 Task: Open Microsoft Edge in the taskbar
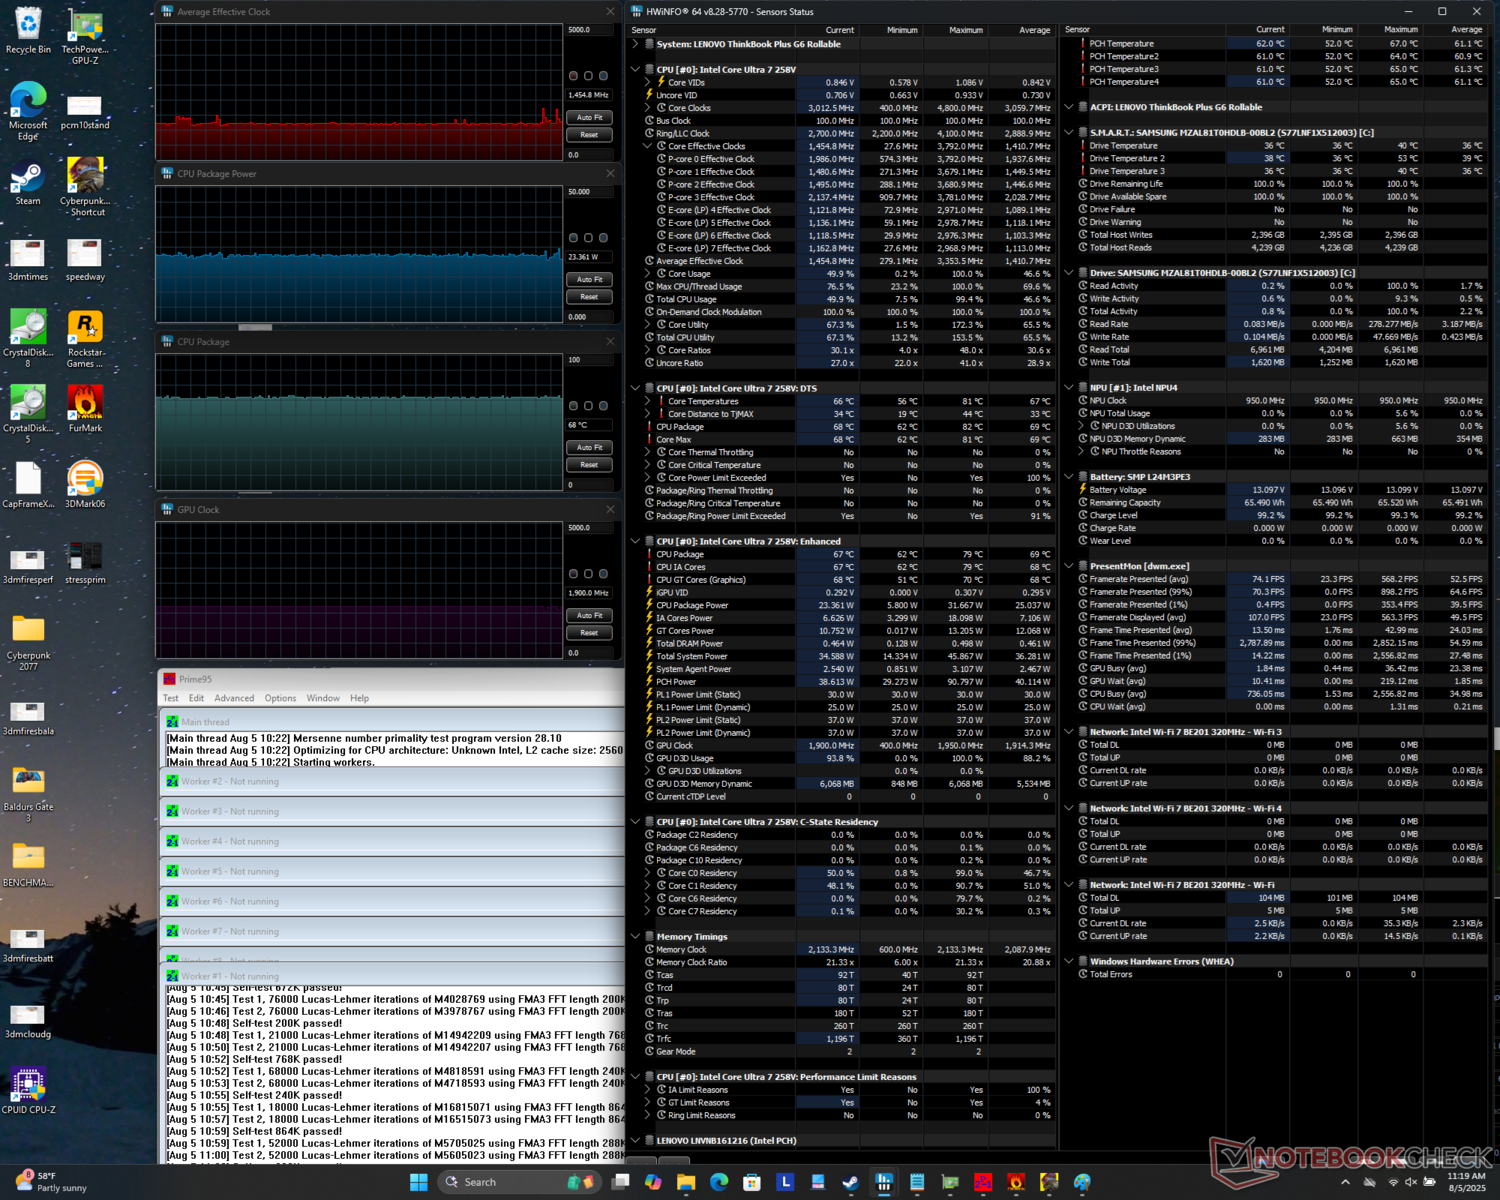pos(719,1182)
